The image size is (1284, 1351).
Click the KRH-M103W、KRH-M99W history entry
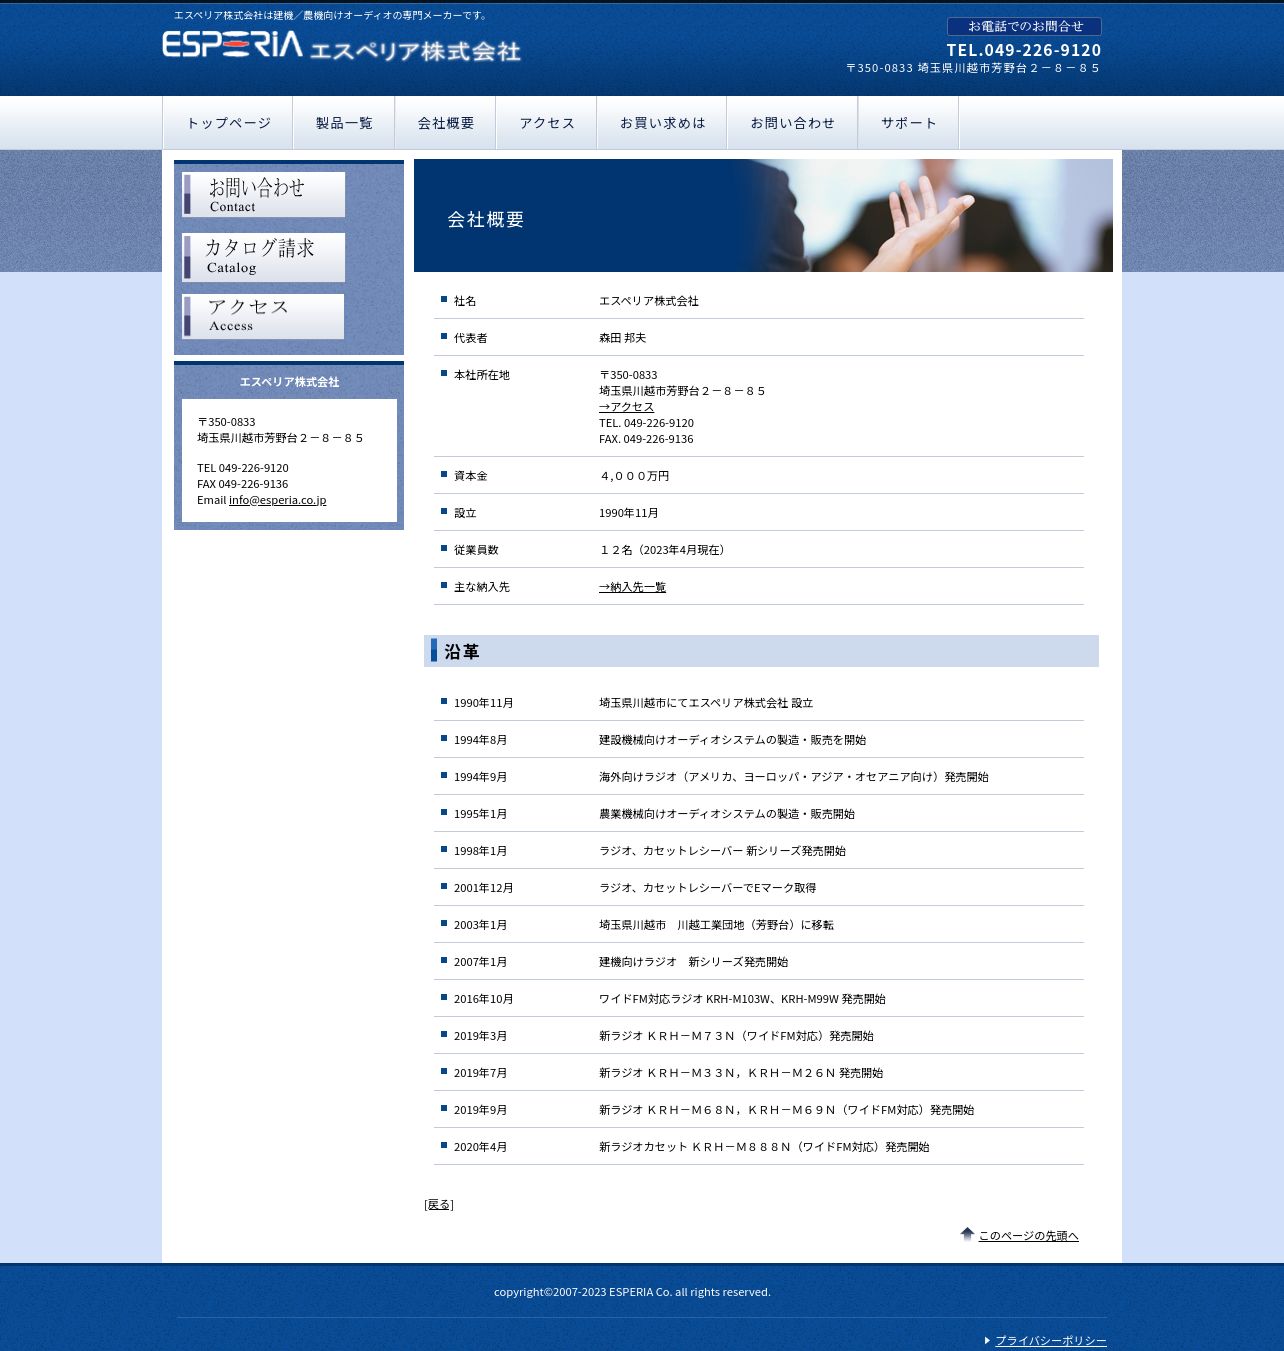[742, 999]
